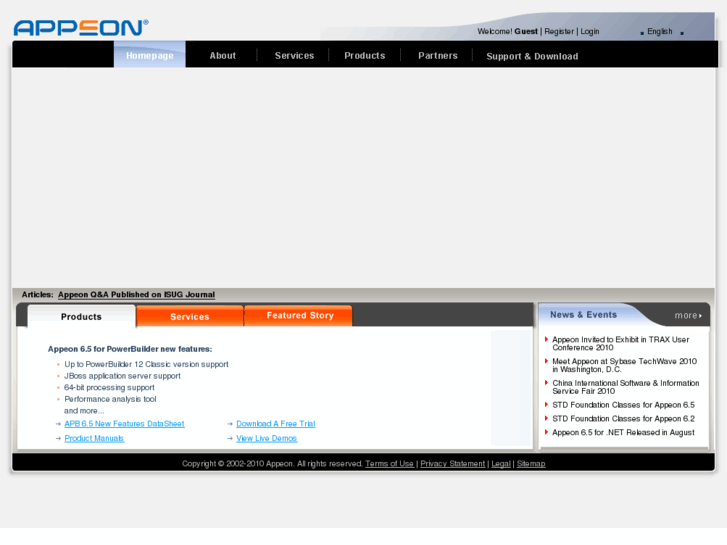Click text 64-bit processing support

click(x=109, y=387)
